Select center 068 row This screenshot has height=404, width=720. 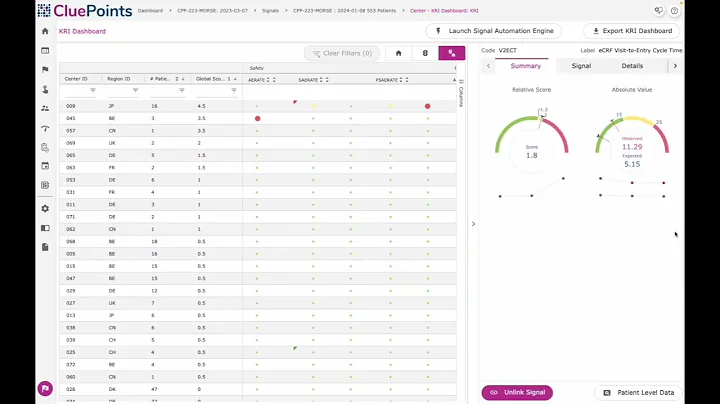click(258, 241)
